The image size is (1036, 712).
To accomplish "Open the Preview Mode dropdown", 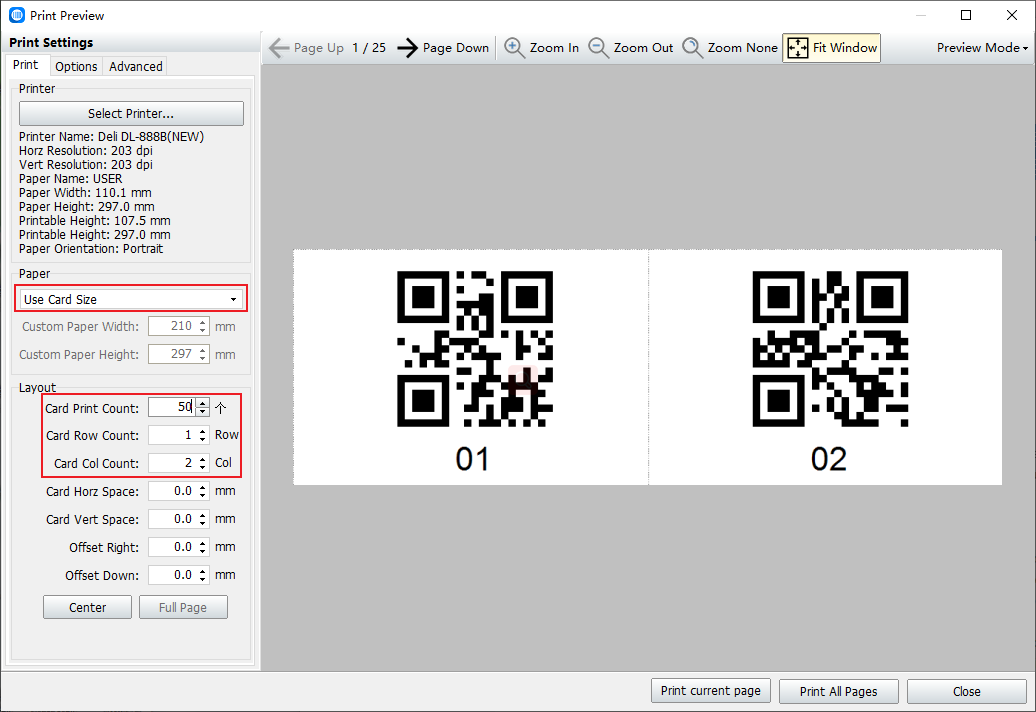I will [982, 48].
